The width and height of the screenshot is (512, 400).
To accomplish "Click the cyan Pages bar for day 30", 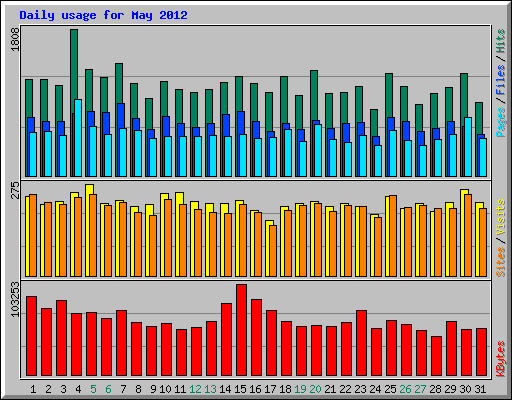I will click(x=468, y=147).
